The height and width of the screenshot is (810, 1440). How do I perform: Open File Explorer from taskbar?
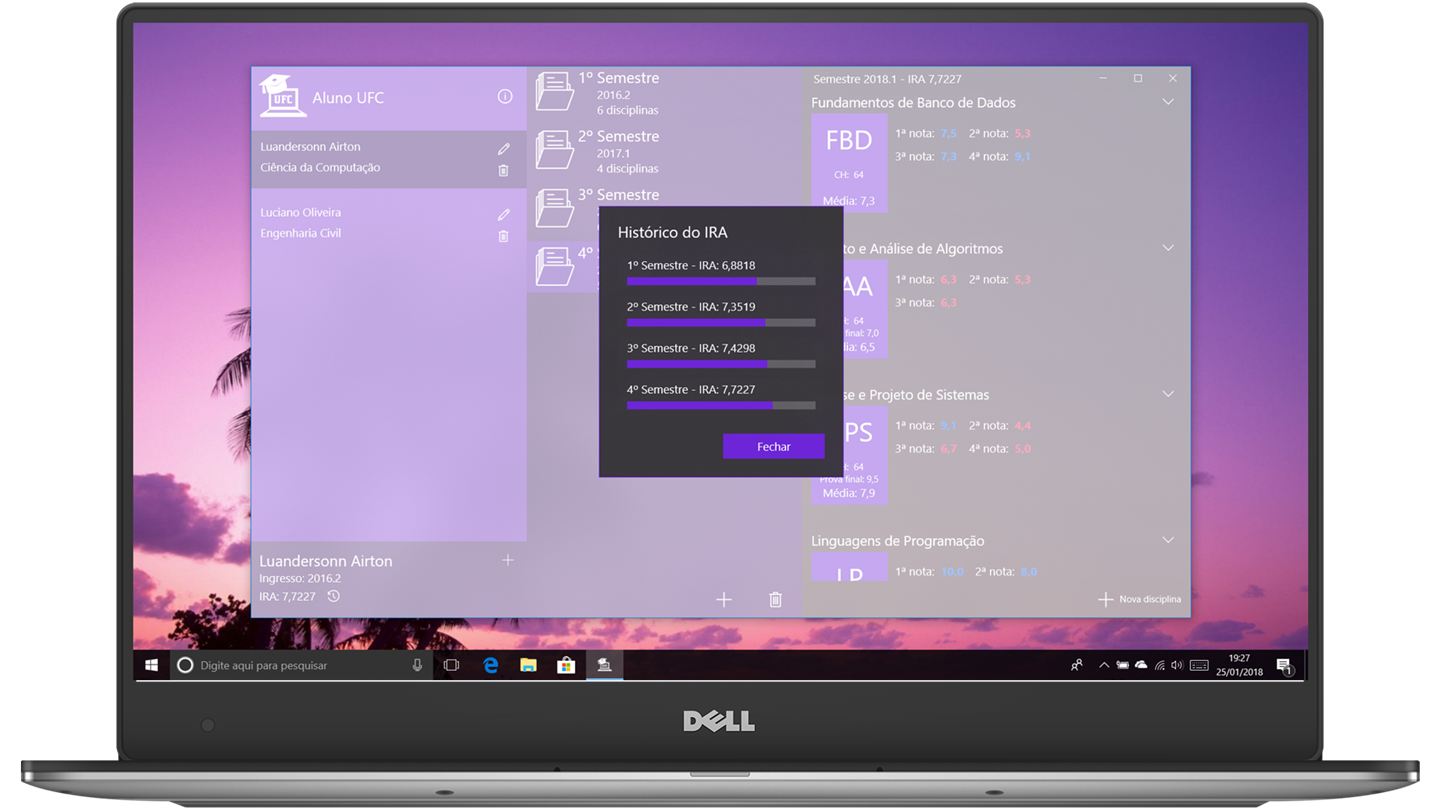tap(528, 665)
